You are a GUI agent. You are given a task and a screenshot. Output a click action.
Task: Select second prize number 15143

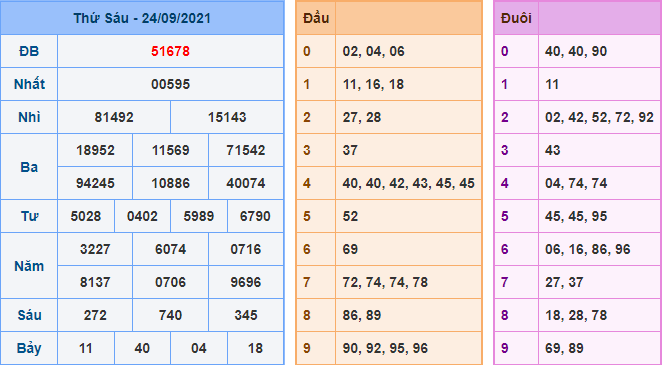tap(227, 117)
